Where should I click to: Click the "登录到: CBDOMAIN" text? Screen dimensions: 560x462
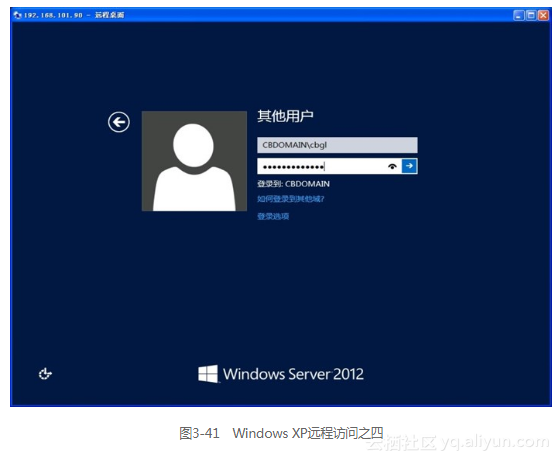(293, 184)
